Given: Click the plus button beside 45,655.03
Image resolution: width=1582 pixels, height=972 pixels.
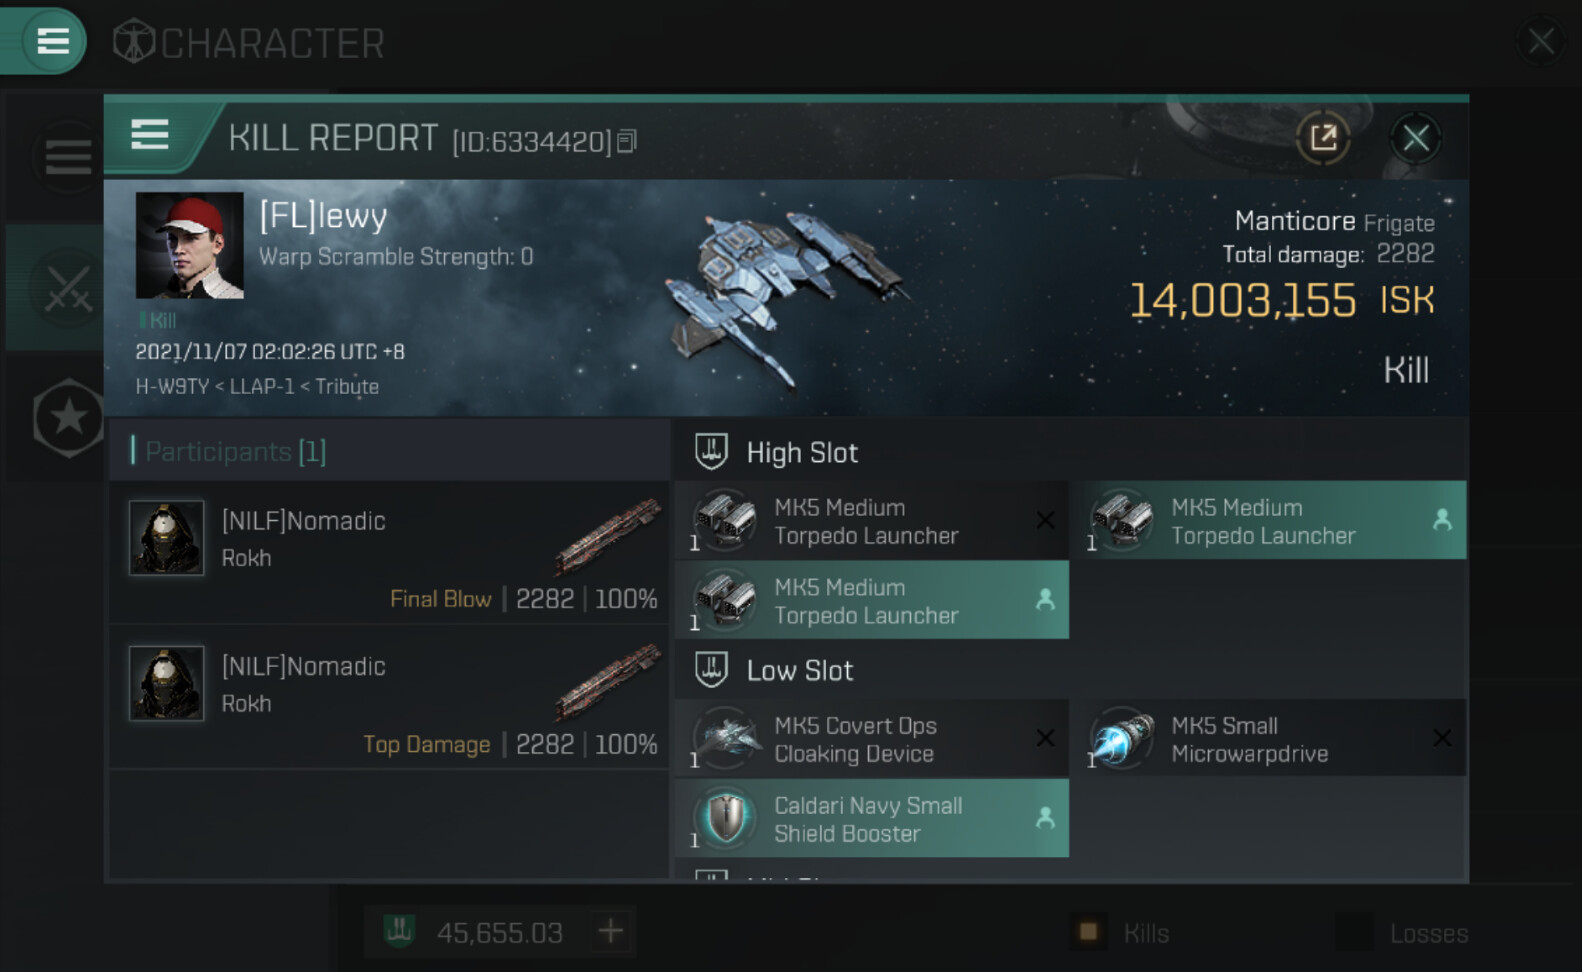Looking at the screenshot, I should tap(610, 932).
